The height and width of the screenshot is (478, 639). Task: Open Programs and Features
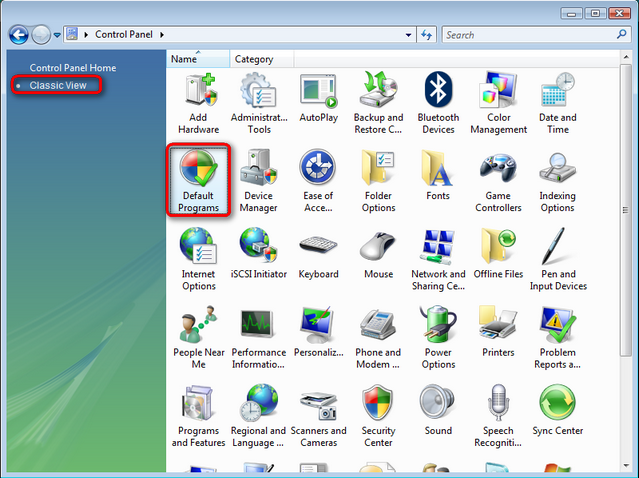[198, 416]
